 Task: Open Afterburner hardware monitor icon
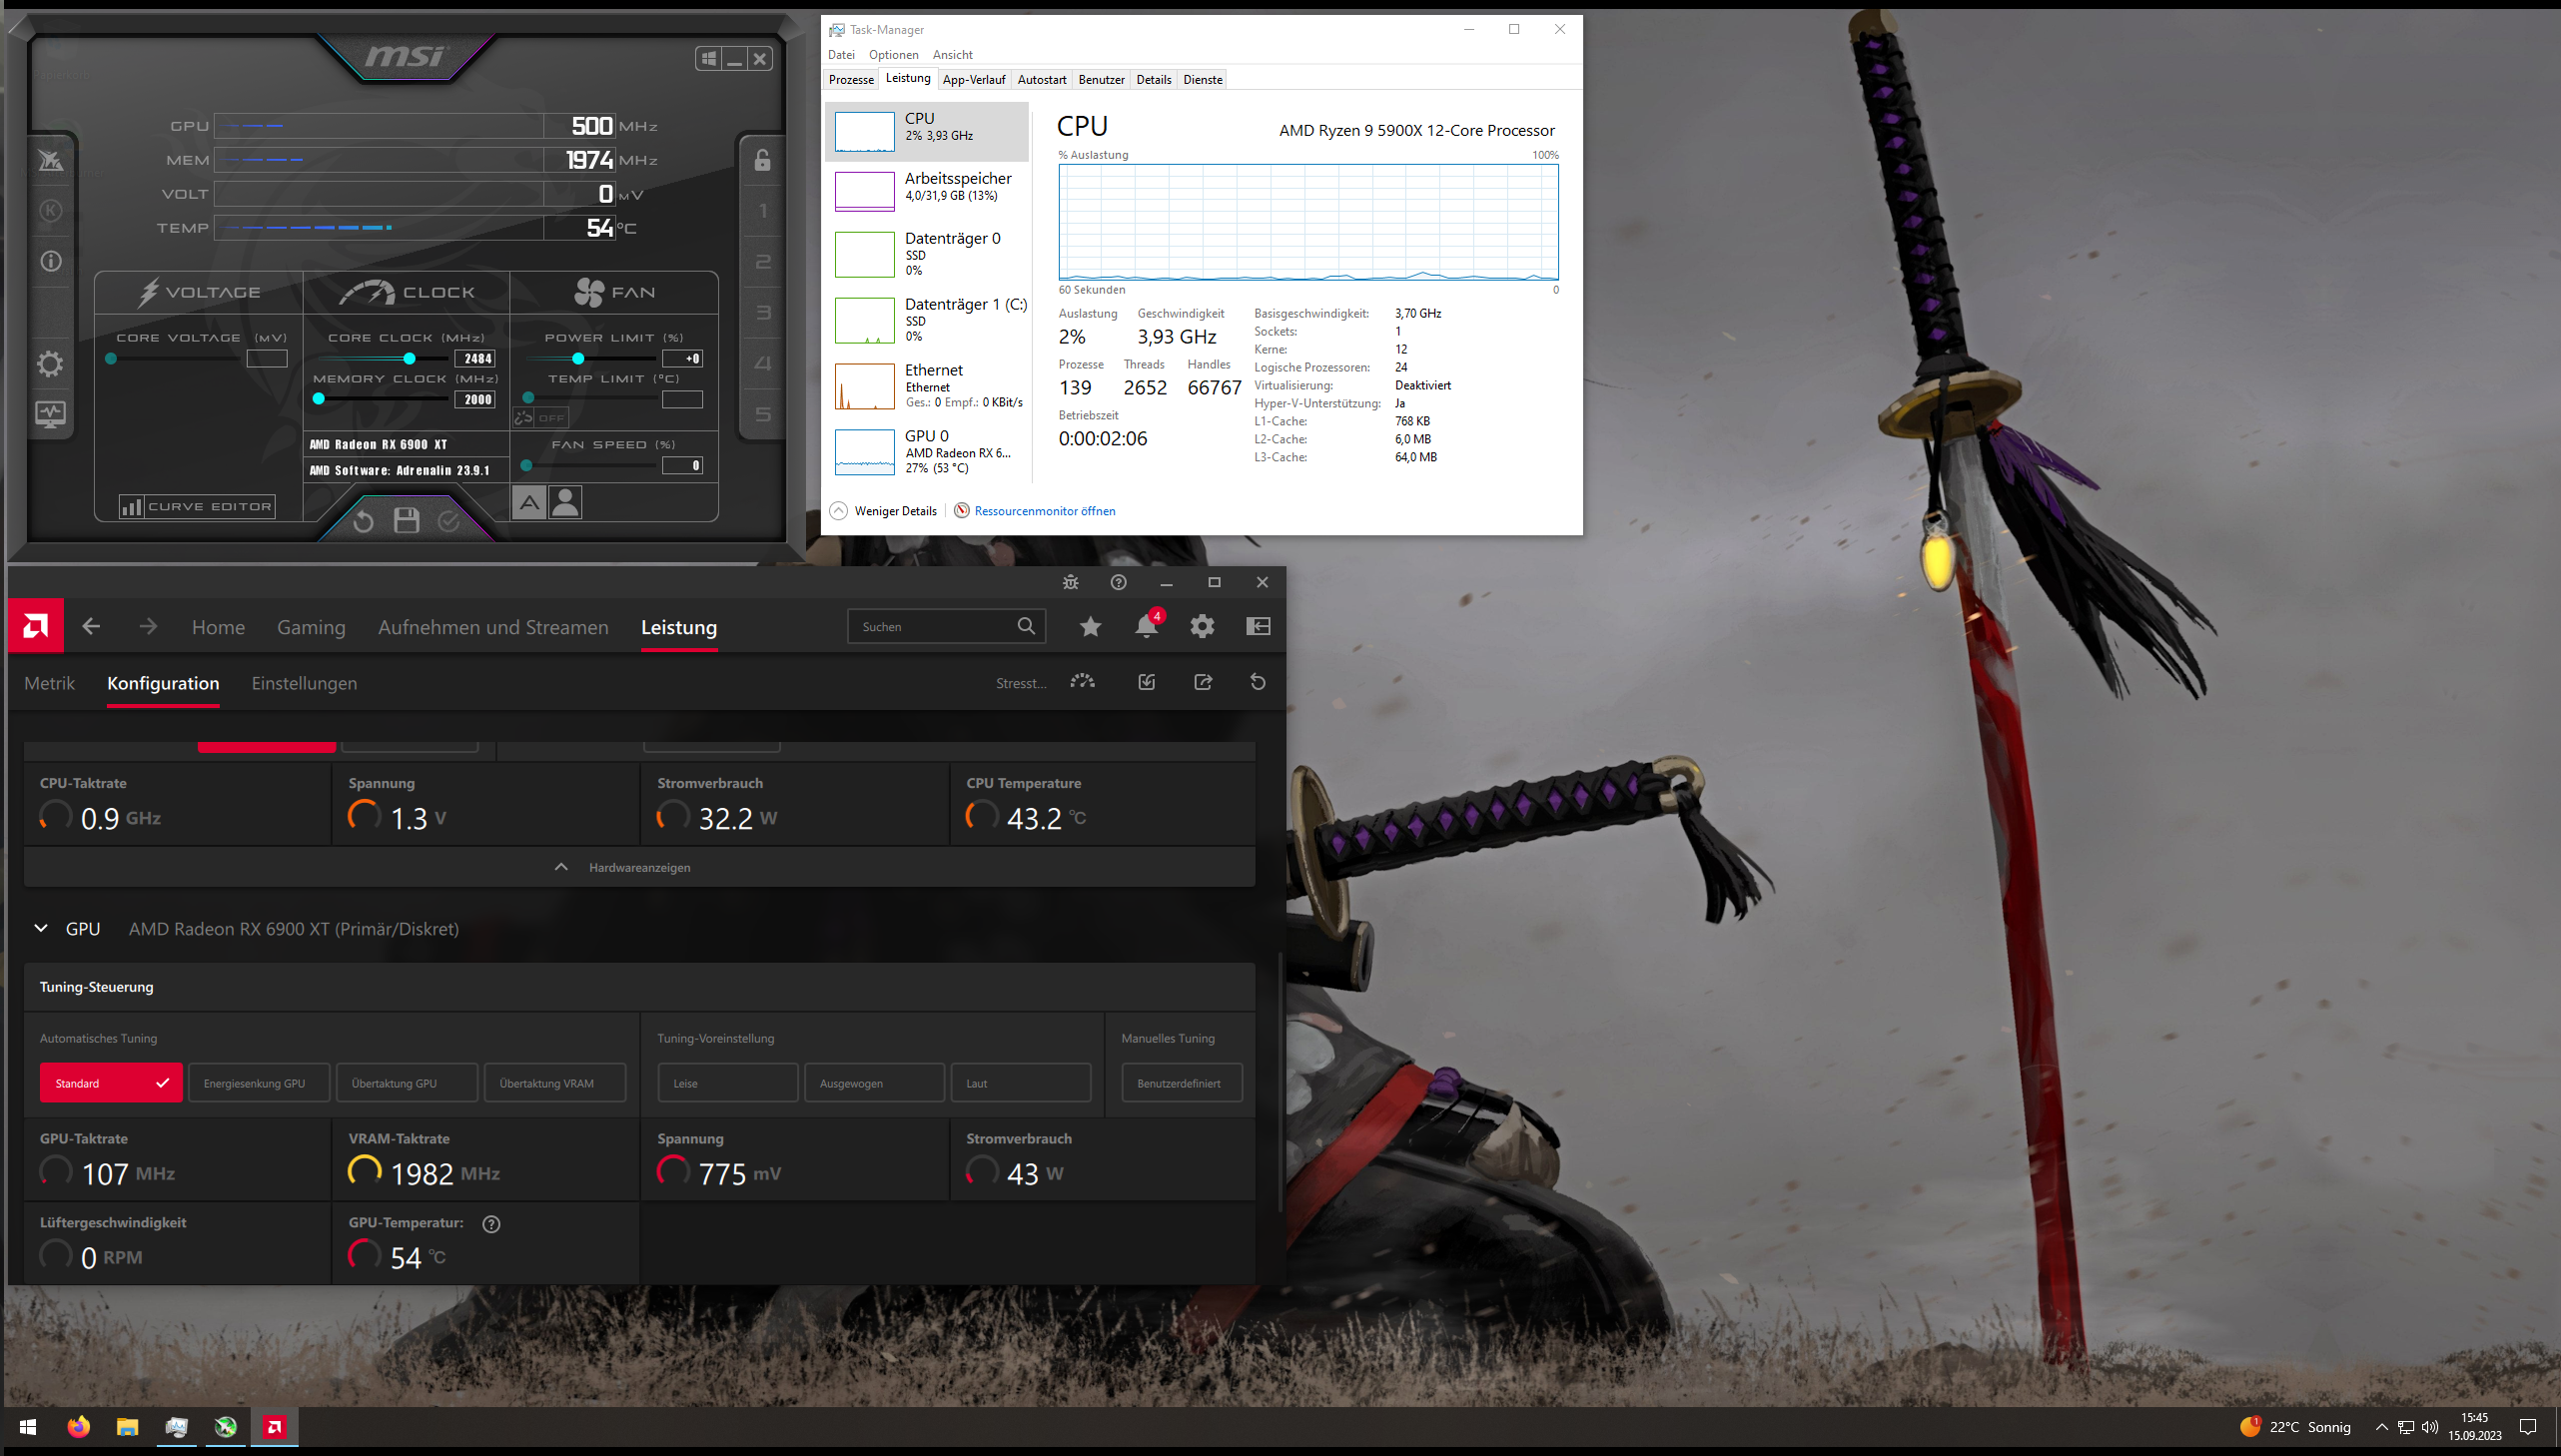click(x=50, y=413)
